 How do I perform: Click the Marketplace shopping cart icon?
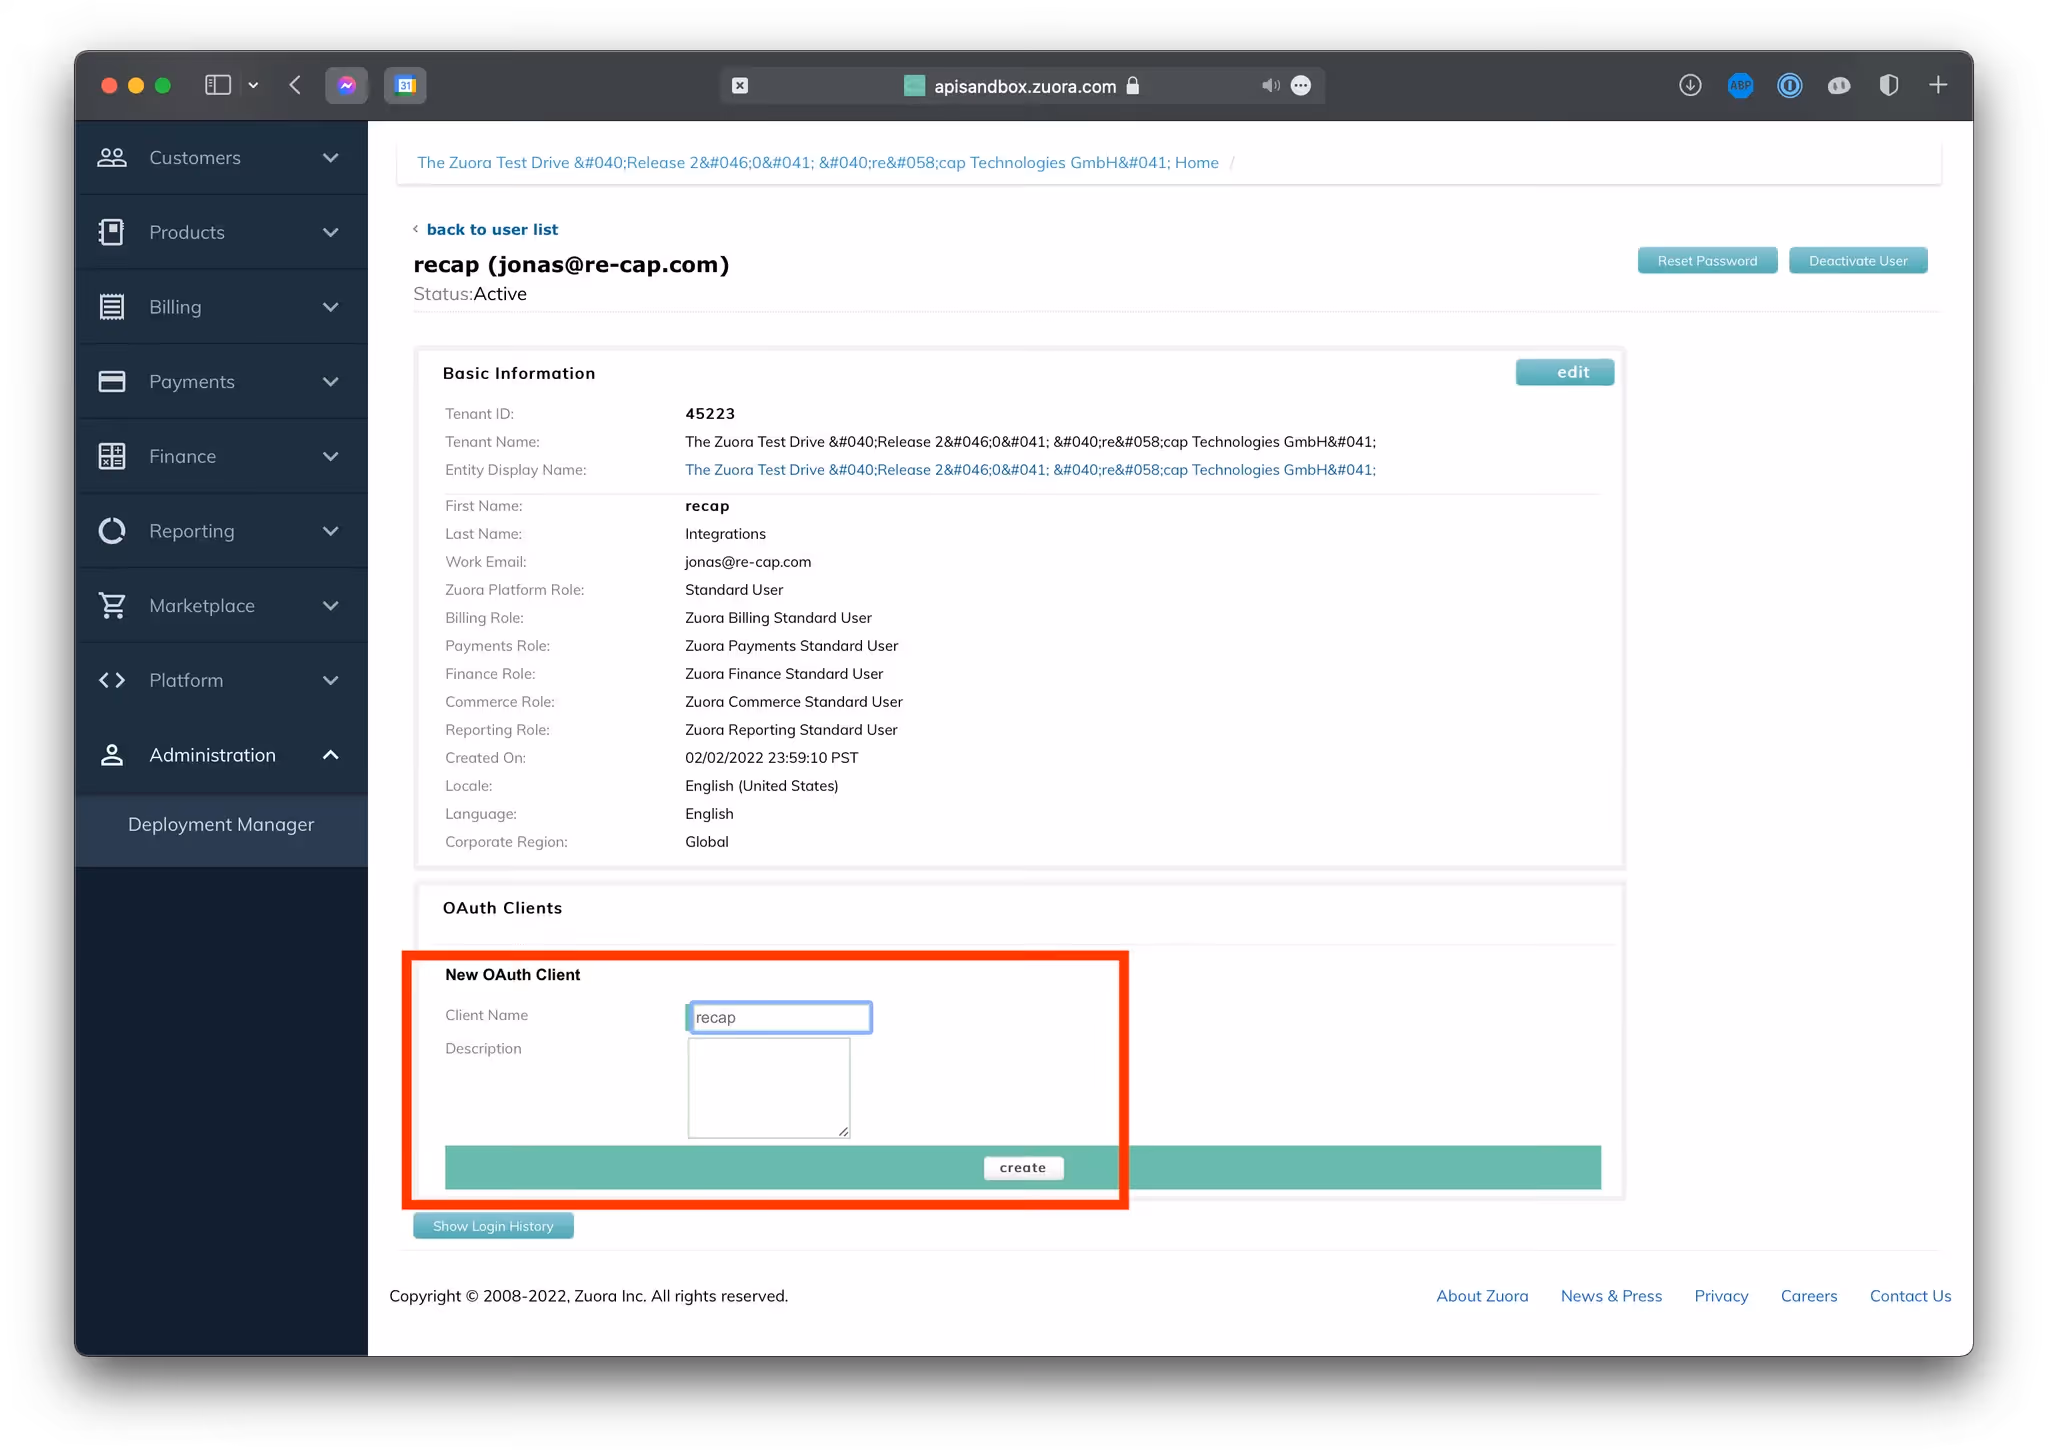(x=112, y=606)
